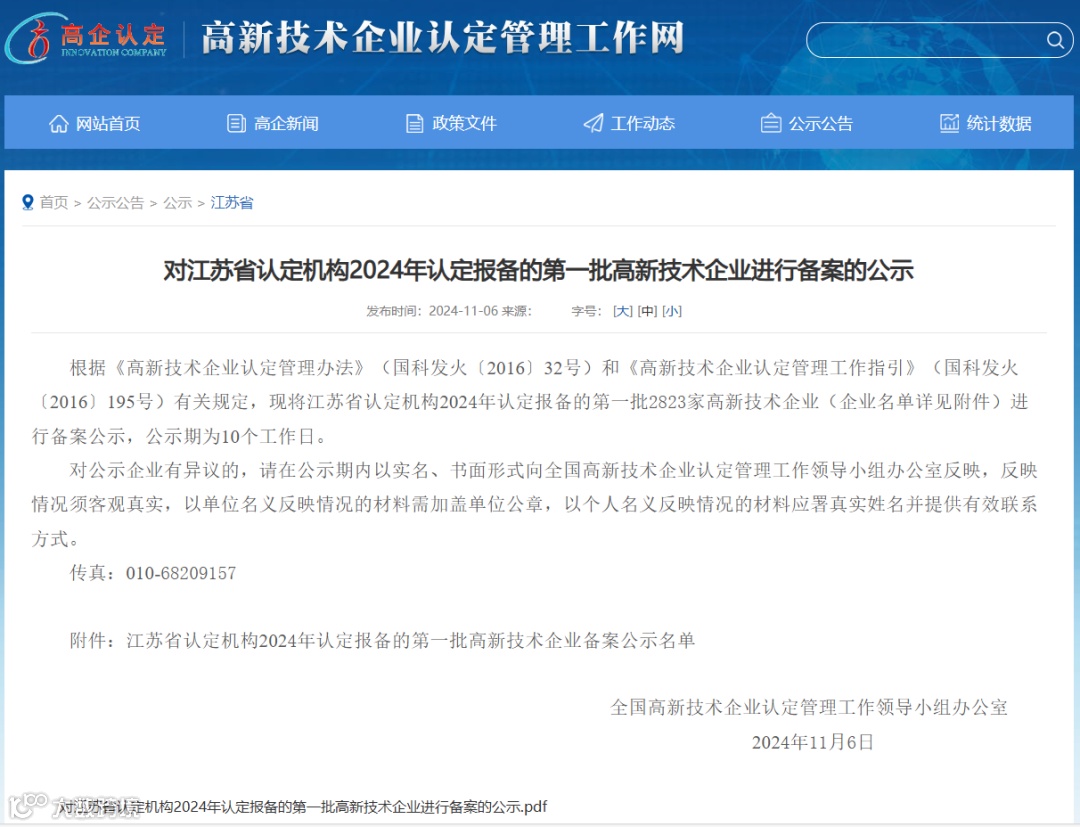
Task: Go to 公示公告 in the breadcrumb
Action: [115, 202]
